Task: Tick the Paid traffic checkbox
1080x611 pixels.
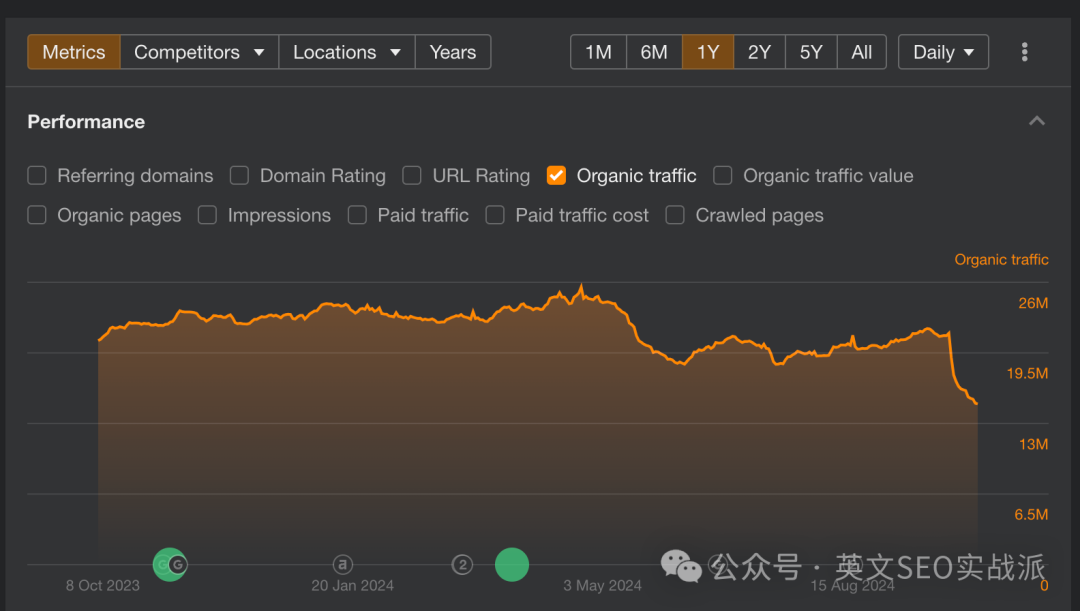Action: 357,215
